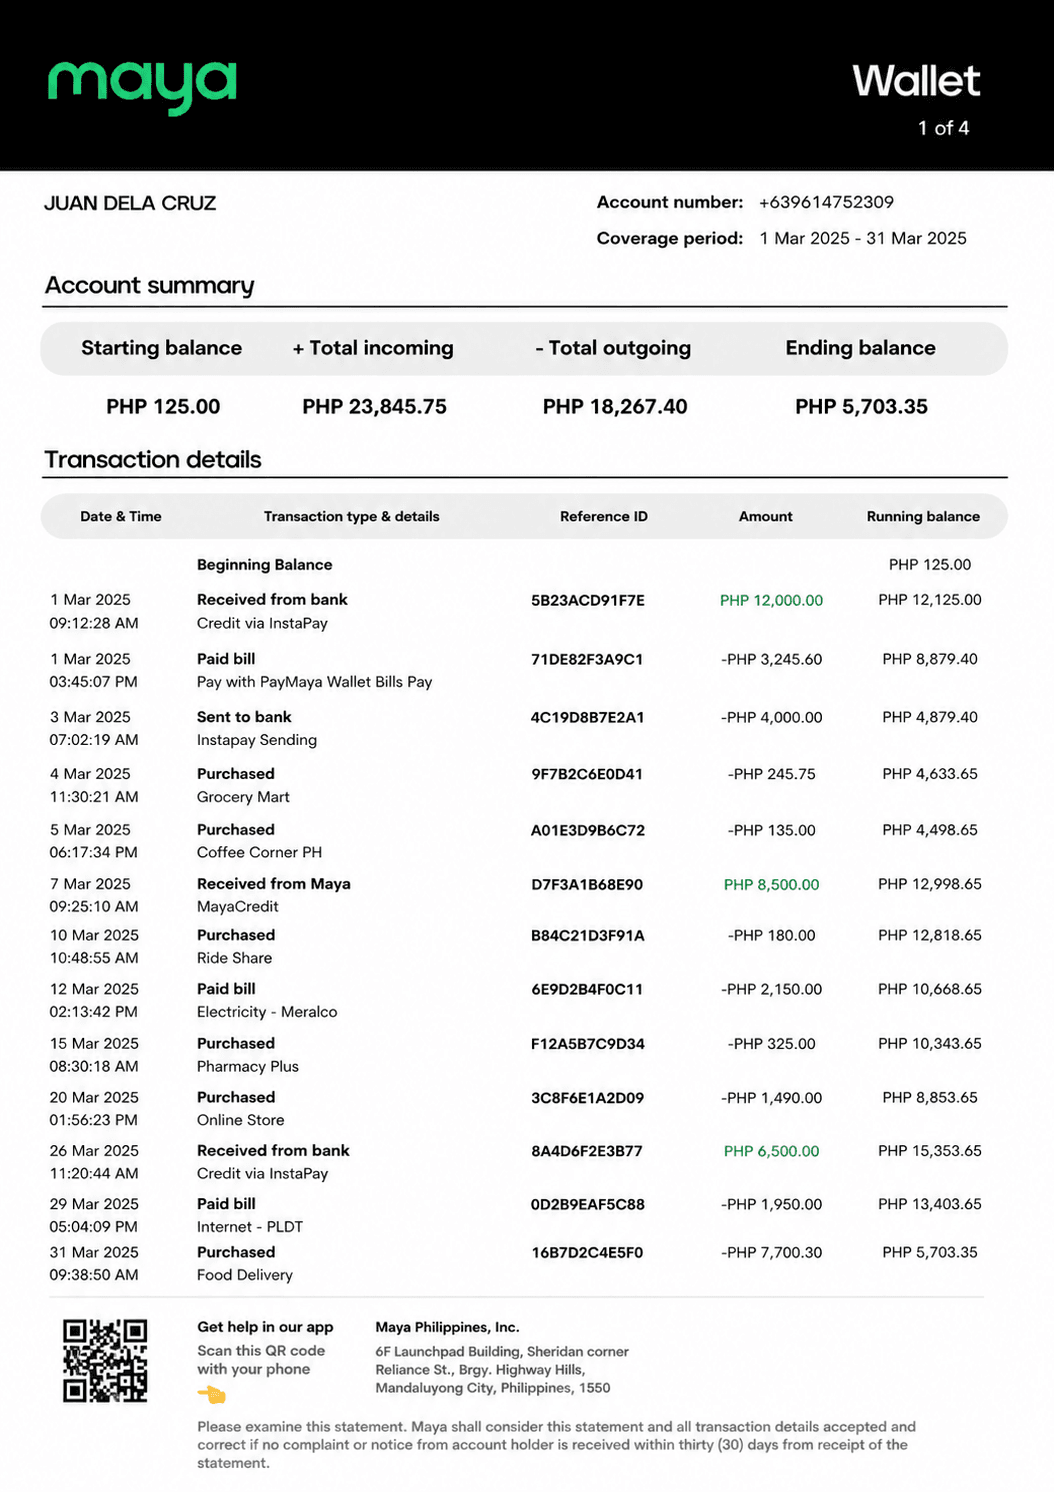This screenshot has height=1492, width=1054.
Task: Click 'Get help in our app' text
Action: 265,1327
